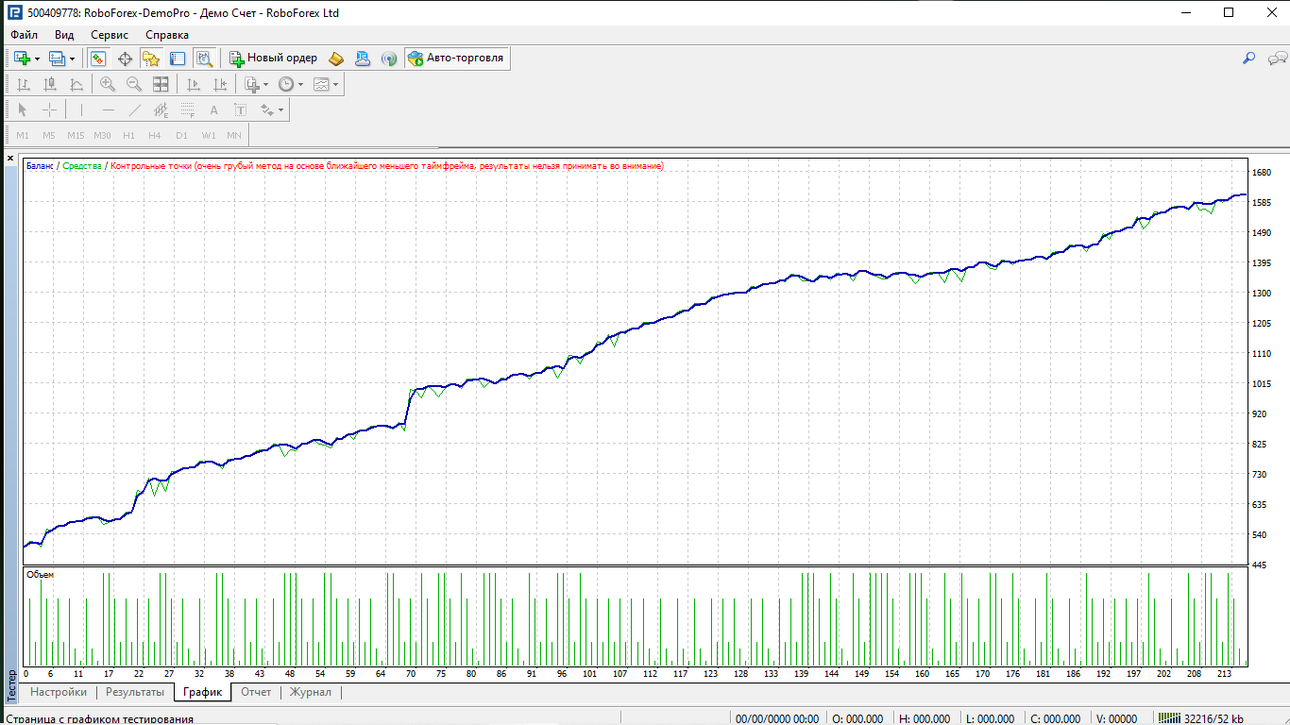
Task: Zoom out with the magnifier minus icon
Action: click(x=133, y=85)
